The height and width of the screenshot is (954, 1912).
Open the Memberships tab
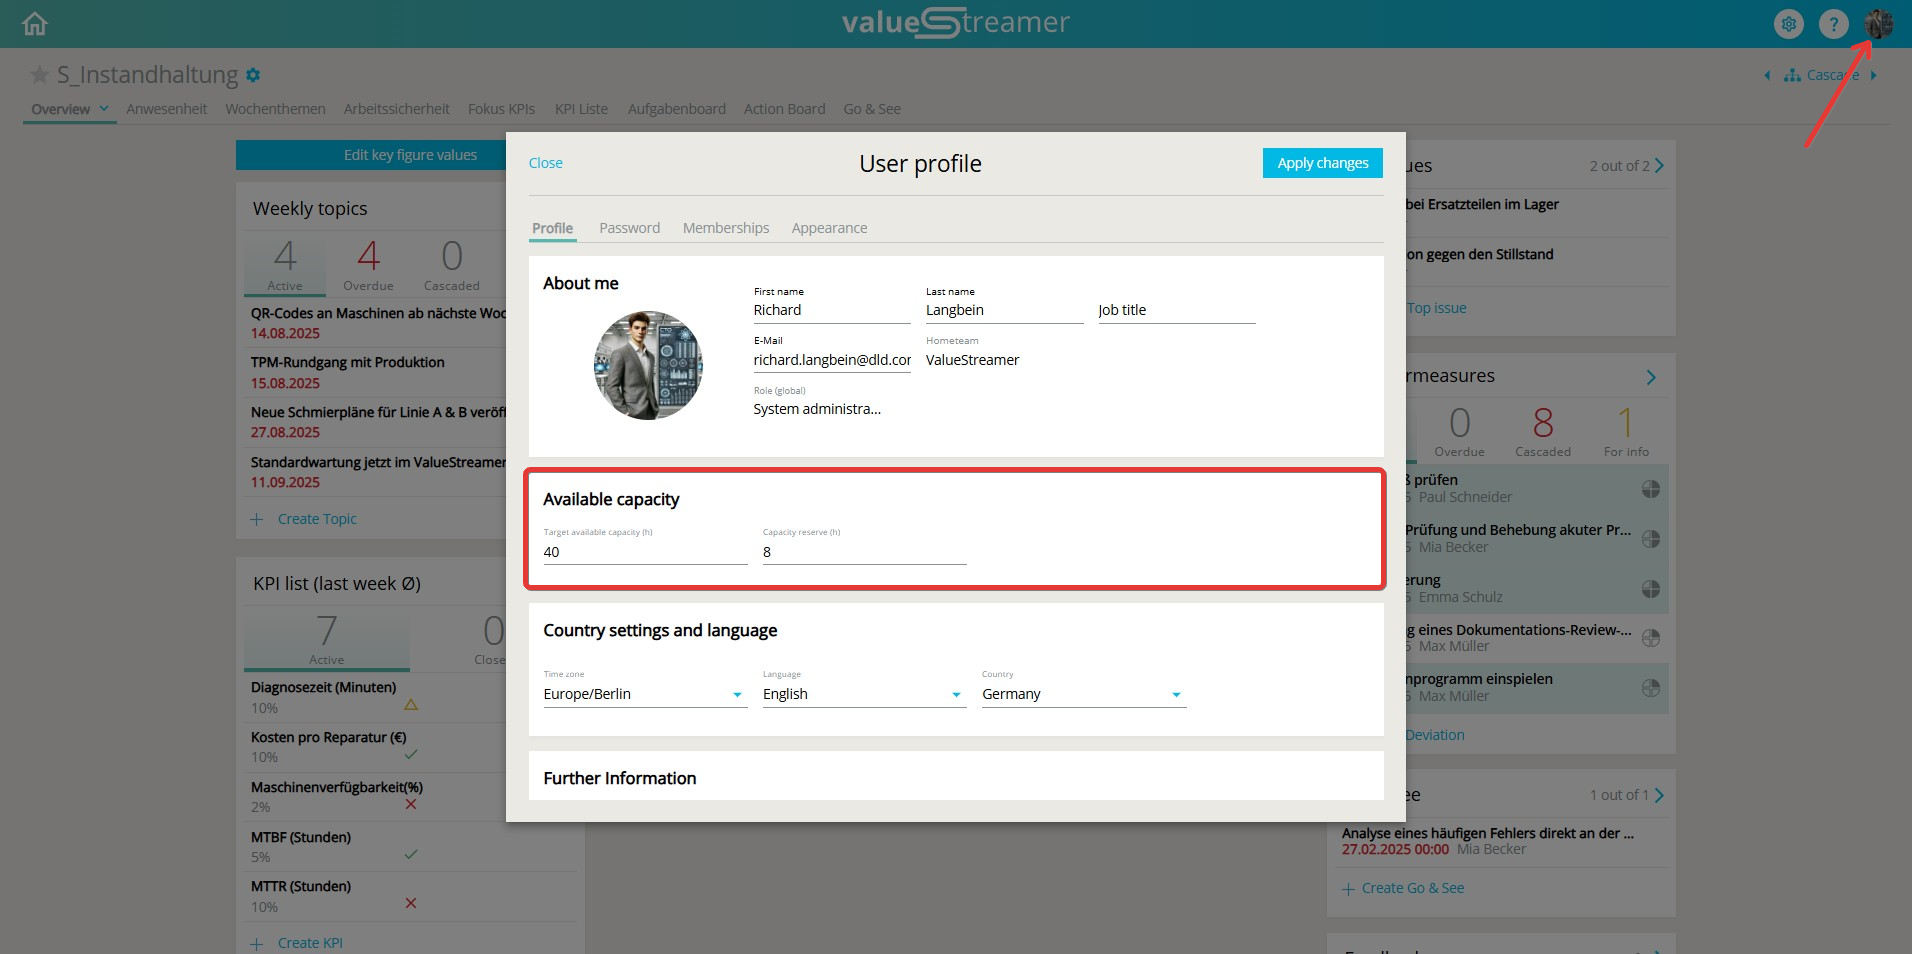tap(725, 228)
